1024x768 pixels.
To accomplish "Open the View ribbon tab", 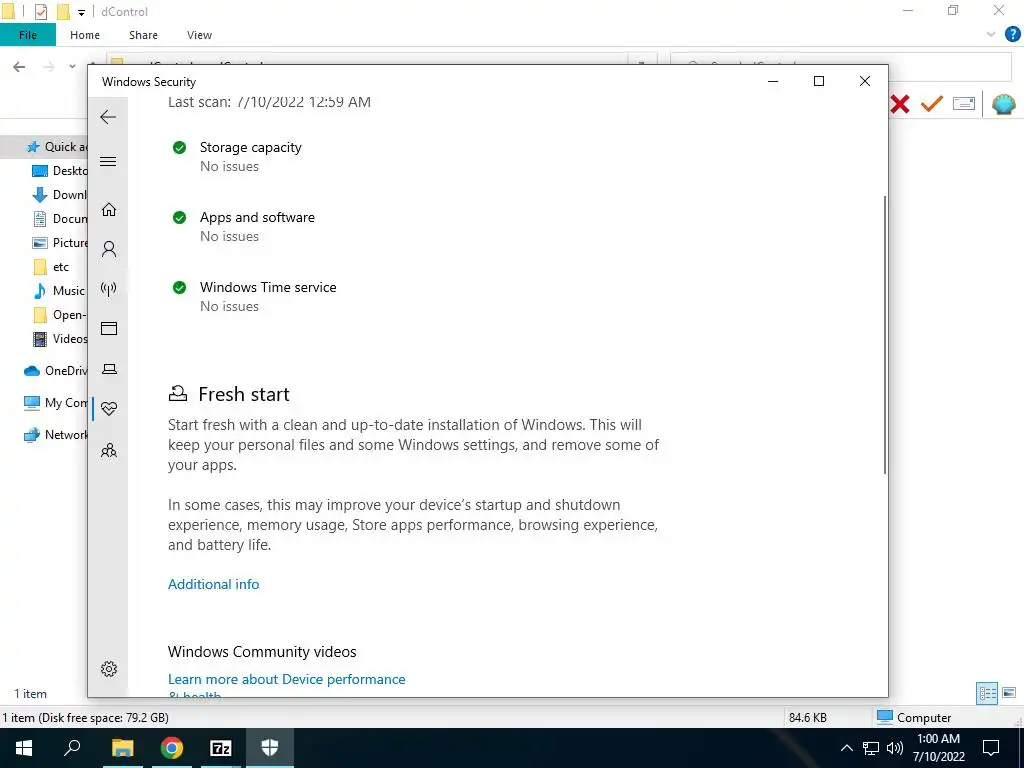I will click(x=199, y=35).
